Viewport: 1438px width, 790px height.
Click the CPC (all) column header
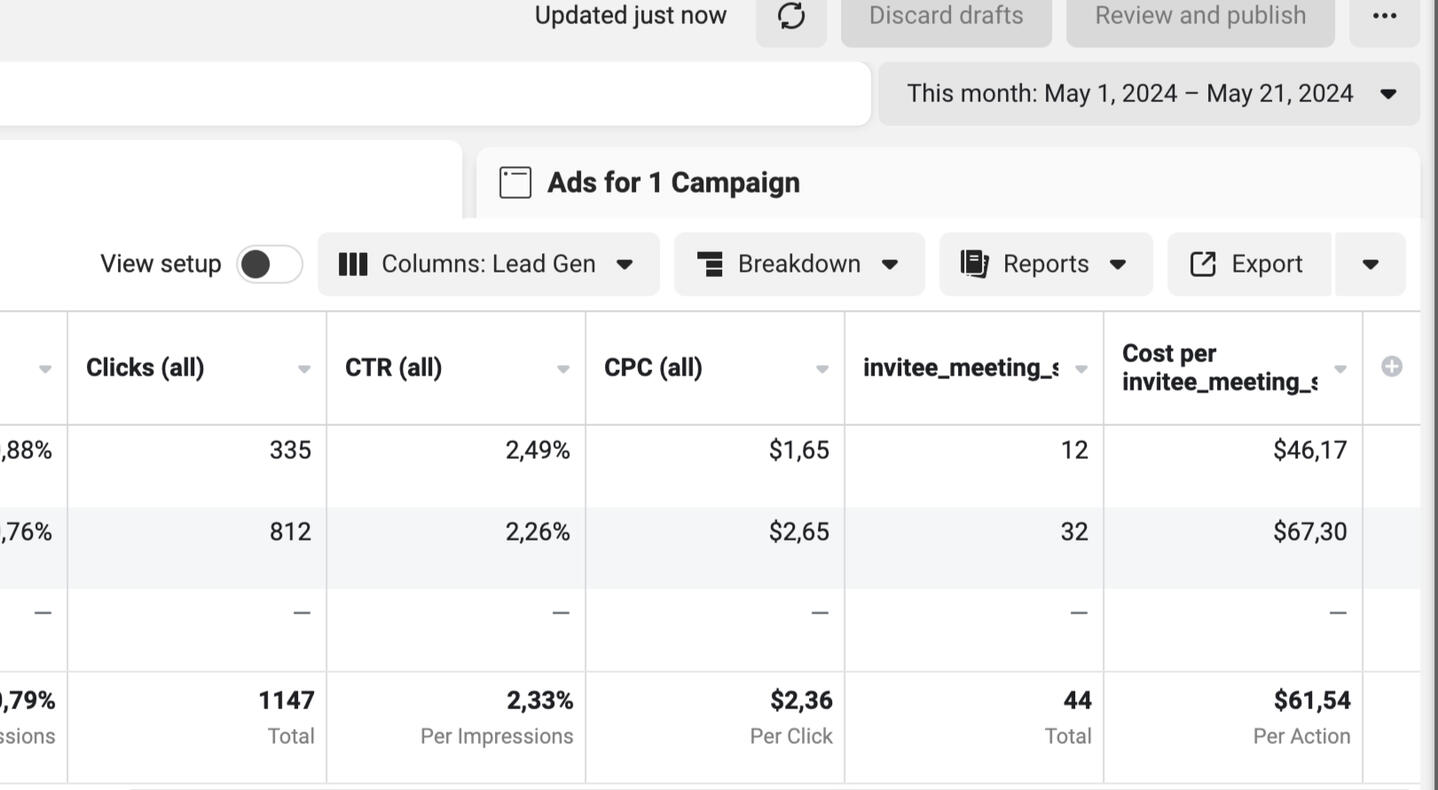click(653, 368)
